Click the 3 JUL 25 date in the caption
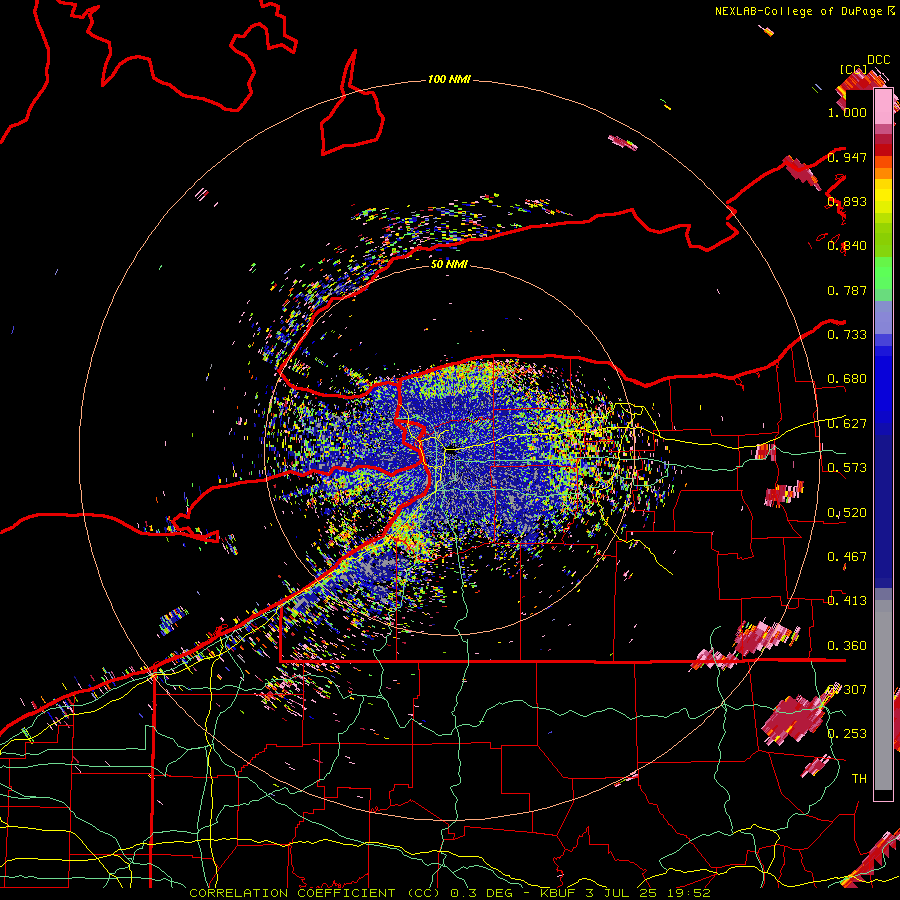The width and height of the screenshot is (900, 900). (621, 893)
